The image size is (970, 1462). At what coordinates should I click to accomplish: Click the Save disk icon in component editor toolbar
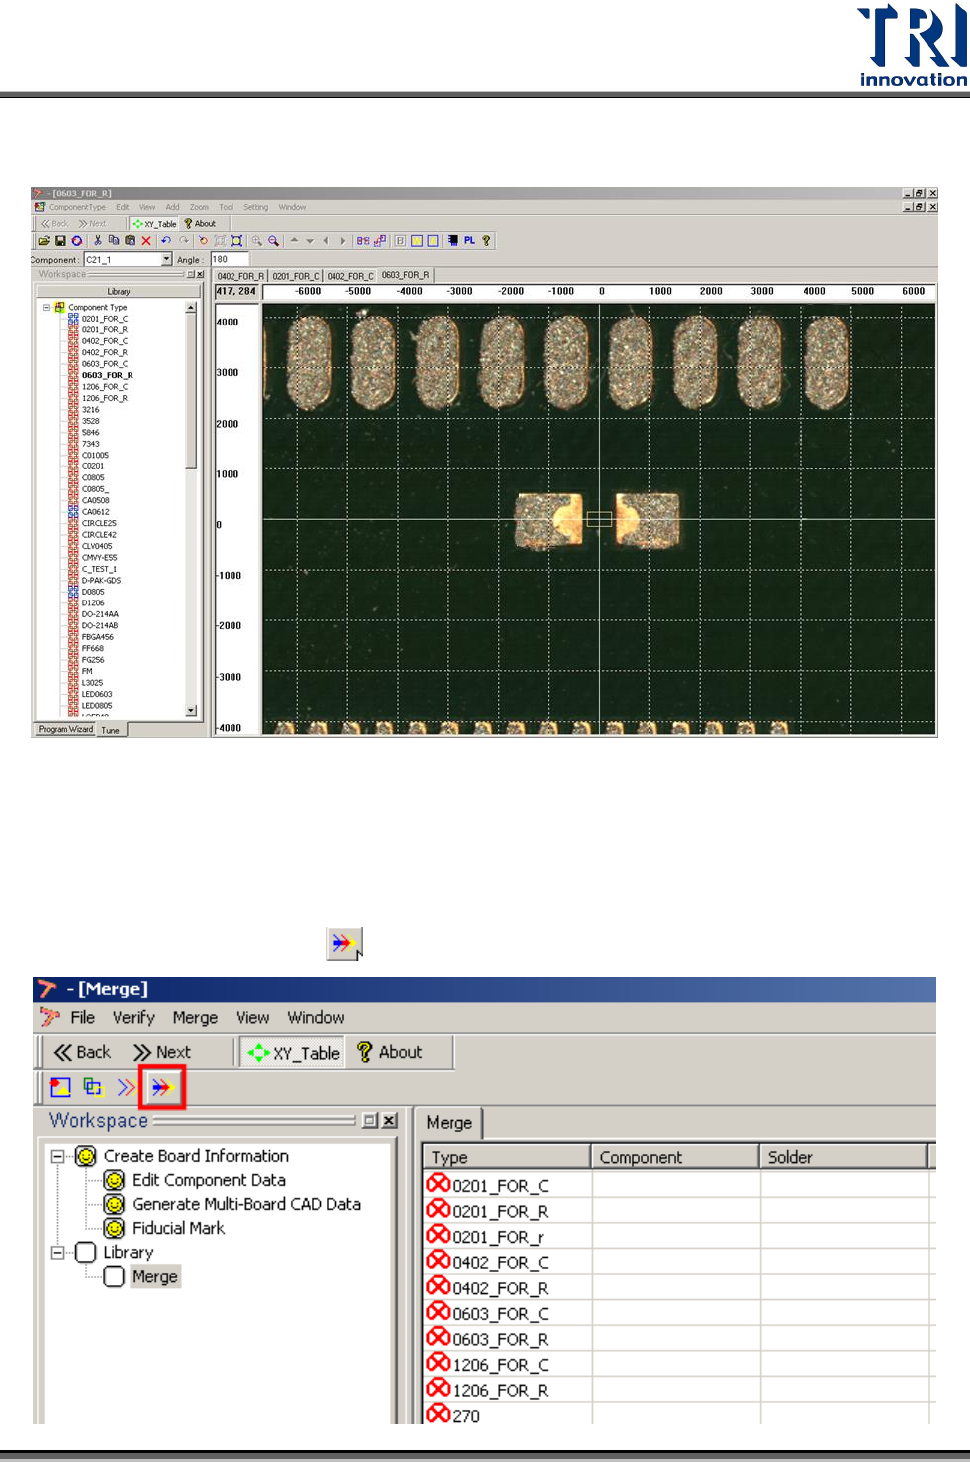tap(60, 241)
